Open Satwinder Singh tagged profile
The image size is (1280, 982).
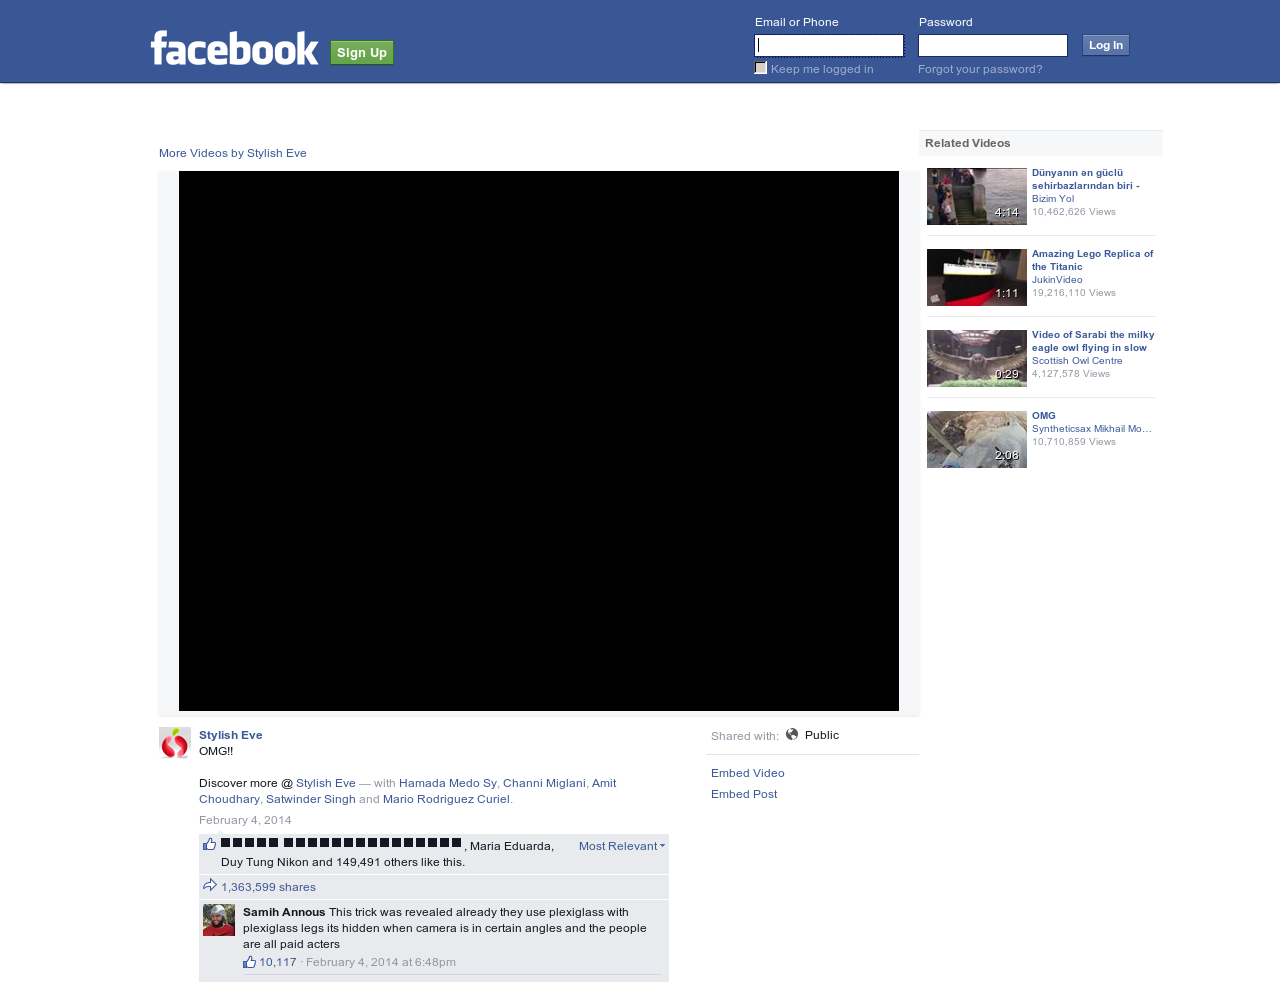pos(311,799)
